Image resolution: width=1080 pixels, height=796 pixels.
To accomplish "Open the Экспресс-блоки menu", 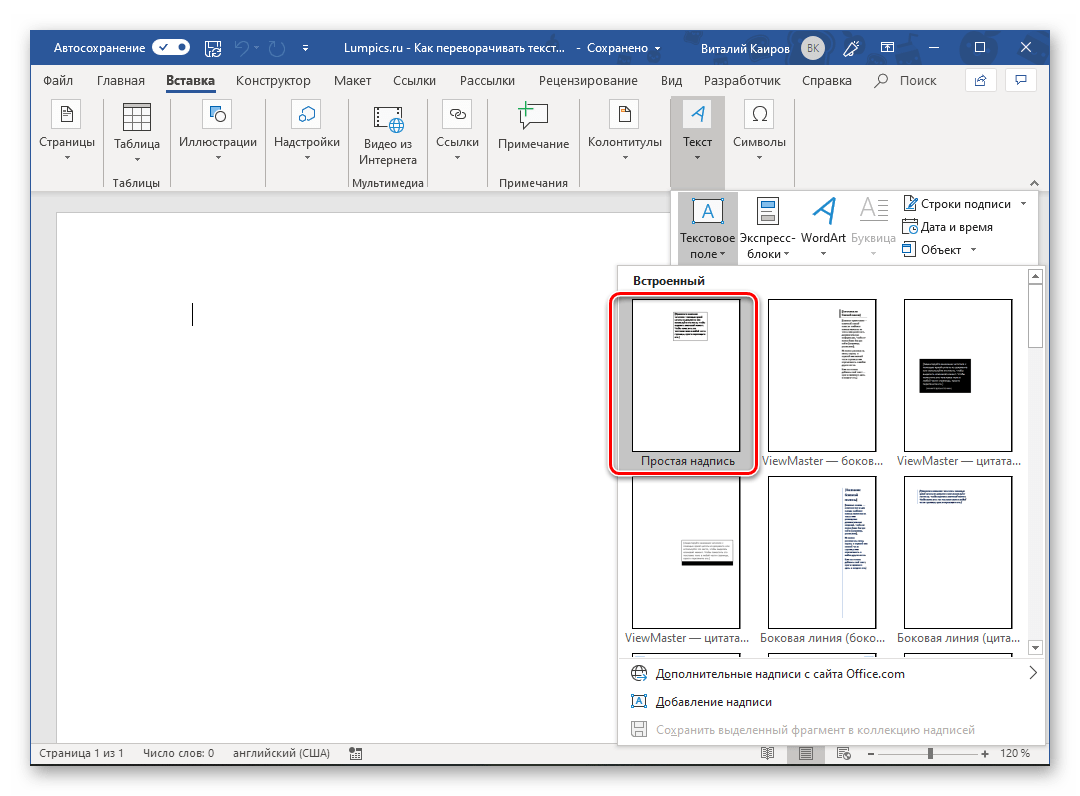I will coord(767,228).
